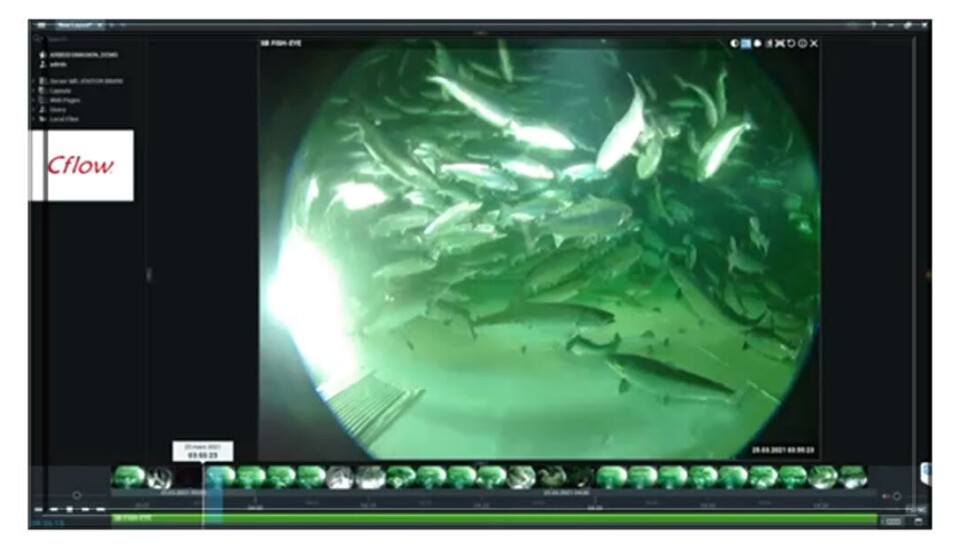Click the help question mark icon
Image resolution: width=960 pixels, height=548 pixels.
tap(873, 24)
